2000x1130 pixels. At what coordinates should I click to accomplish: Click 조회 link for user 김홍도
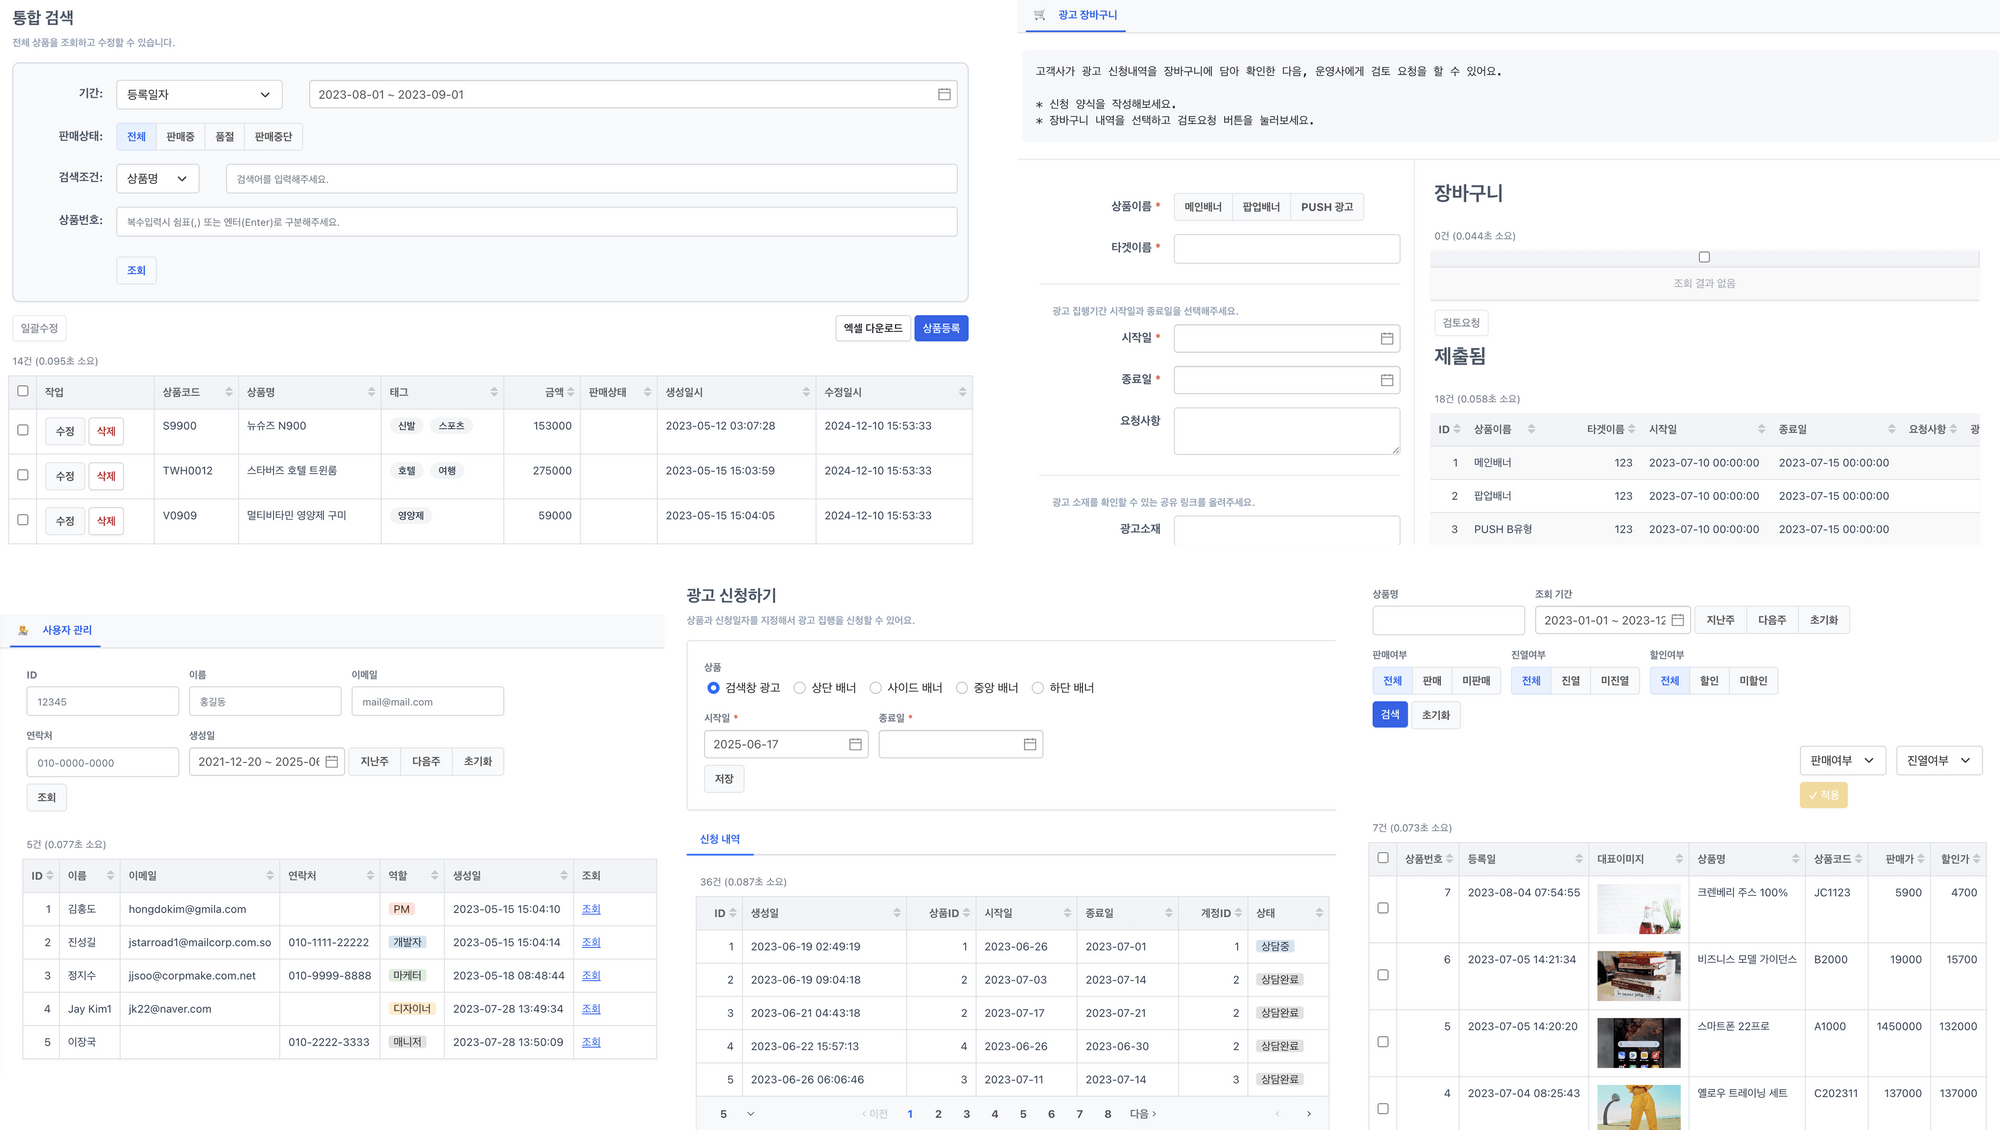coord(591,909)
